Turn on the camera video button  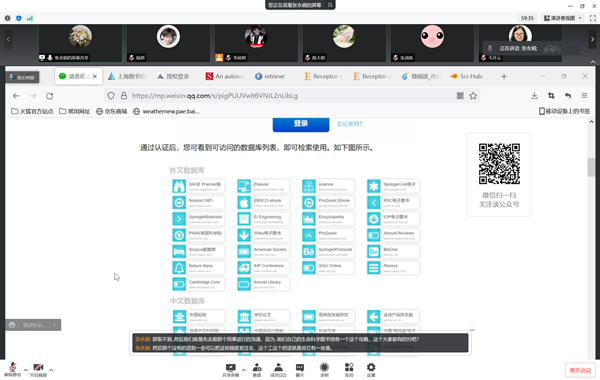pos(38,369)
